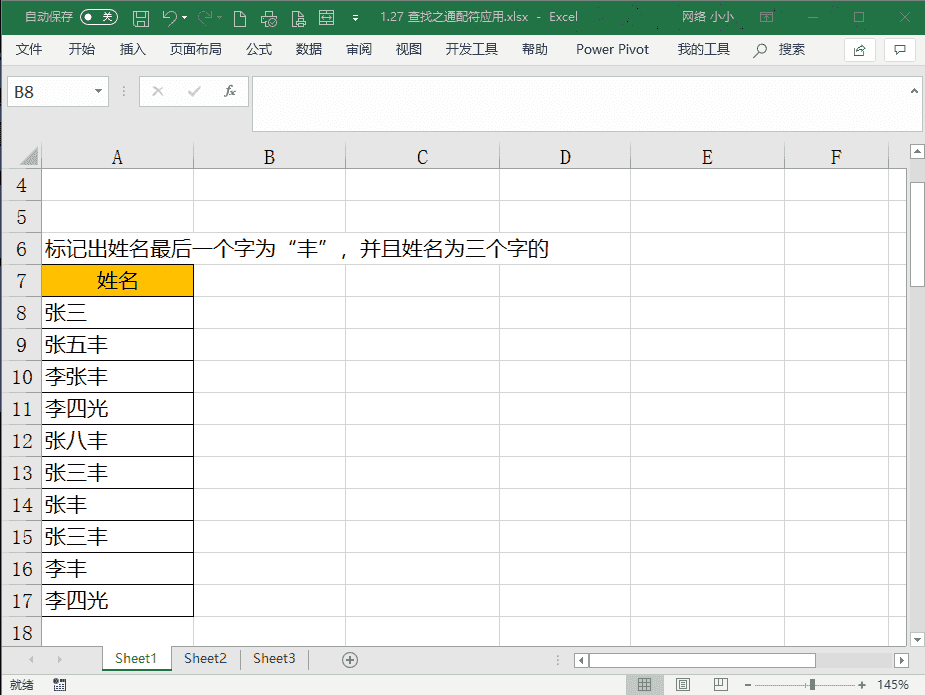Click the ribbon display options icon
This screenshot has width=925, height=695.
pyautogui.click(x=766, y=17)
